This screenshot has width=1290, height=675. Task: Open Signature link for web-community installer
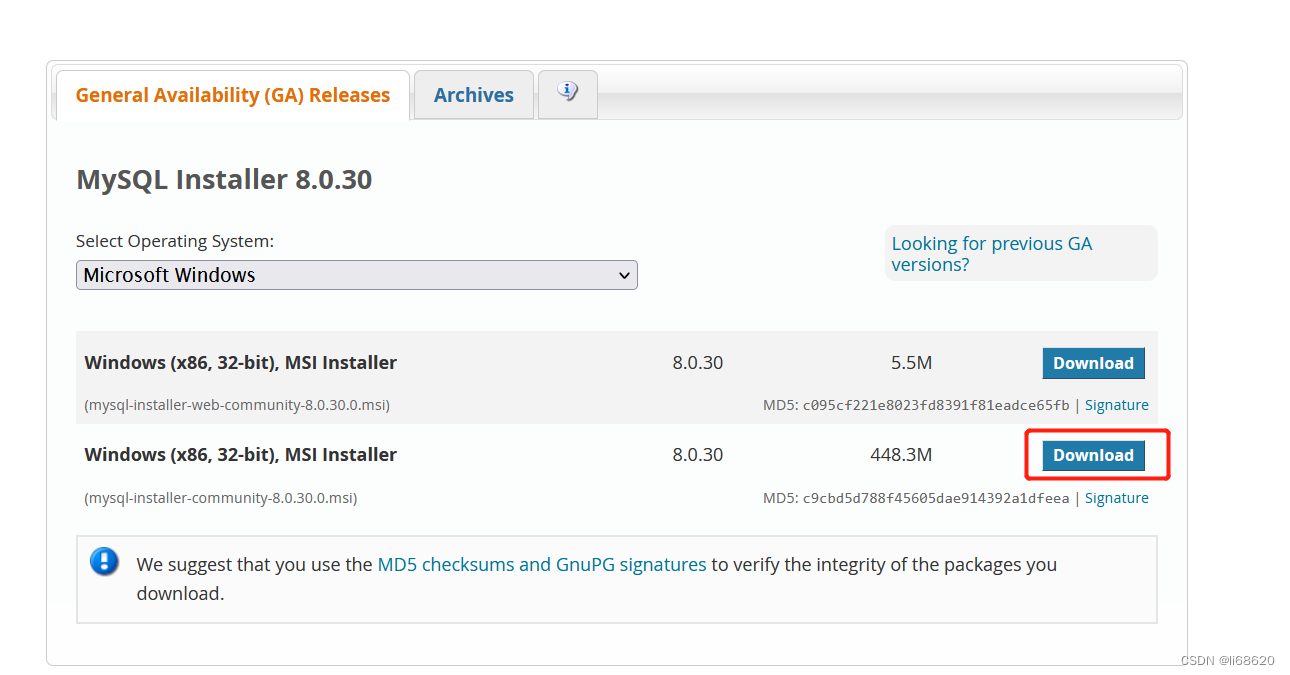[x=1116, y=405]
